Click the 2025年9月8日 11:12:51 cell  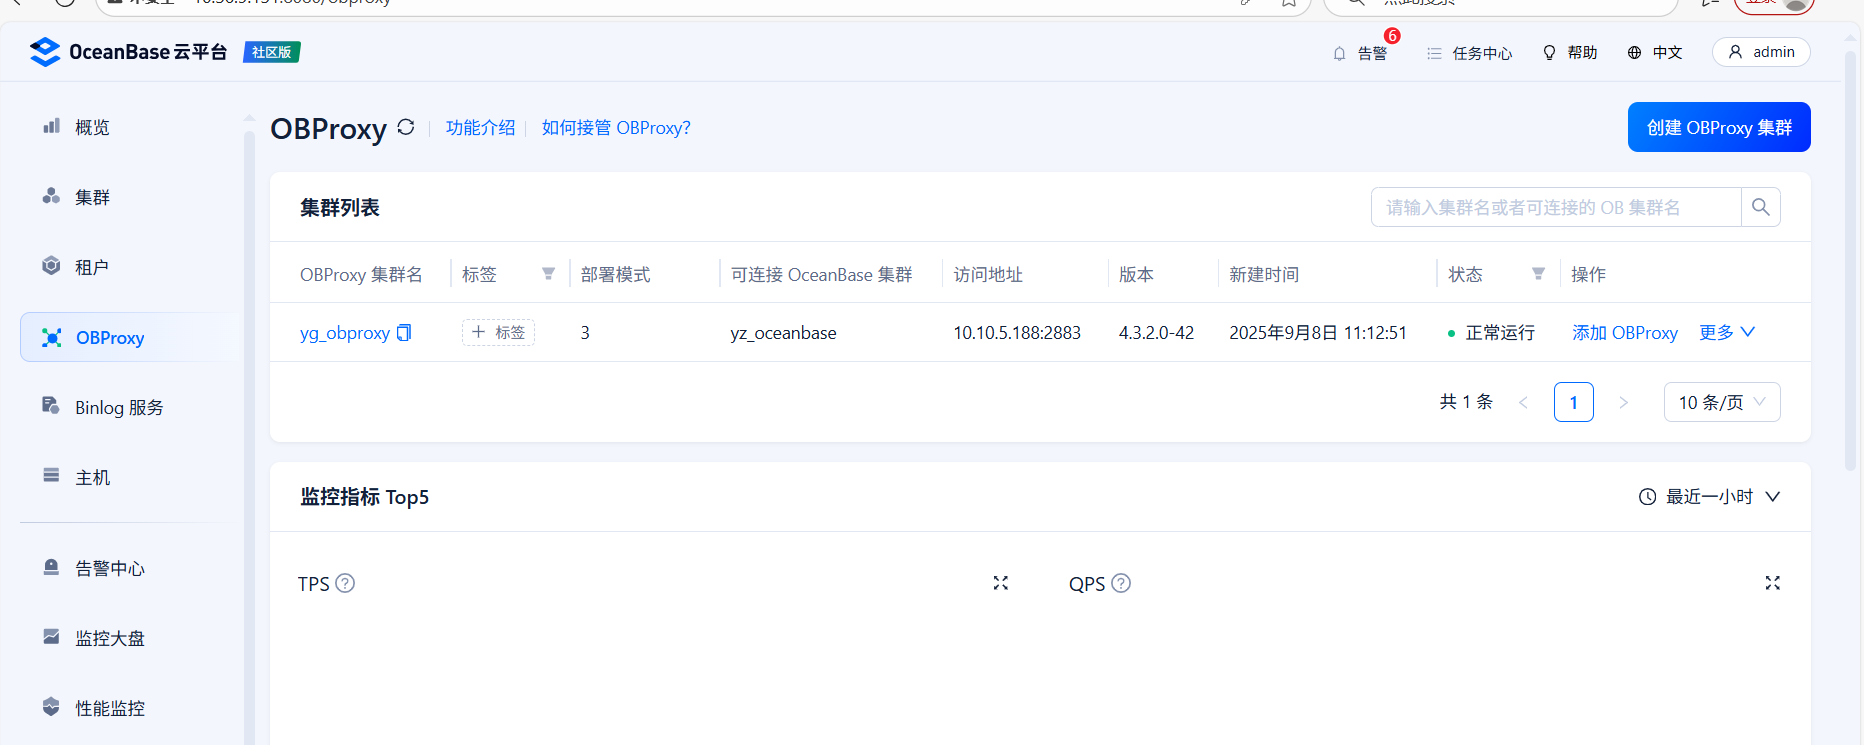click(x=1318, y=333)
